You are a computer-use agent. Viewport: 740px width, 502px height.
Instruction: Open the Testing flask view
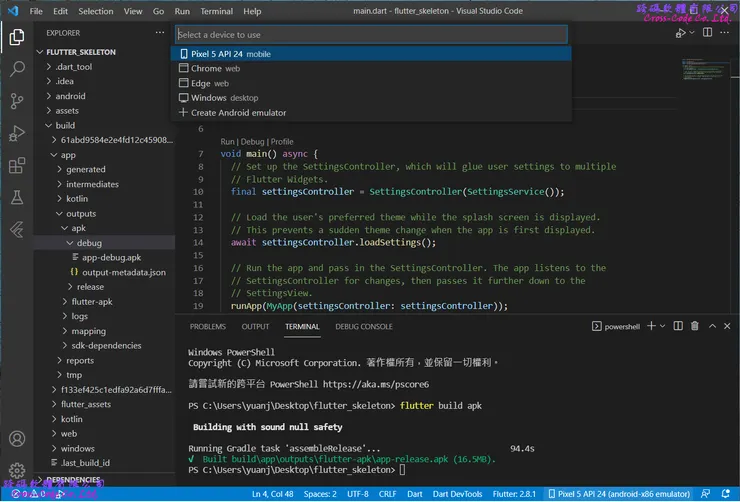pyautogui.click(x=17, y=197)
